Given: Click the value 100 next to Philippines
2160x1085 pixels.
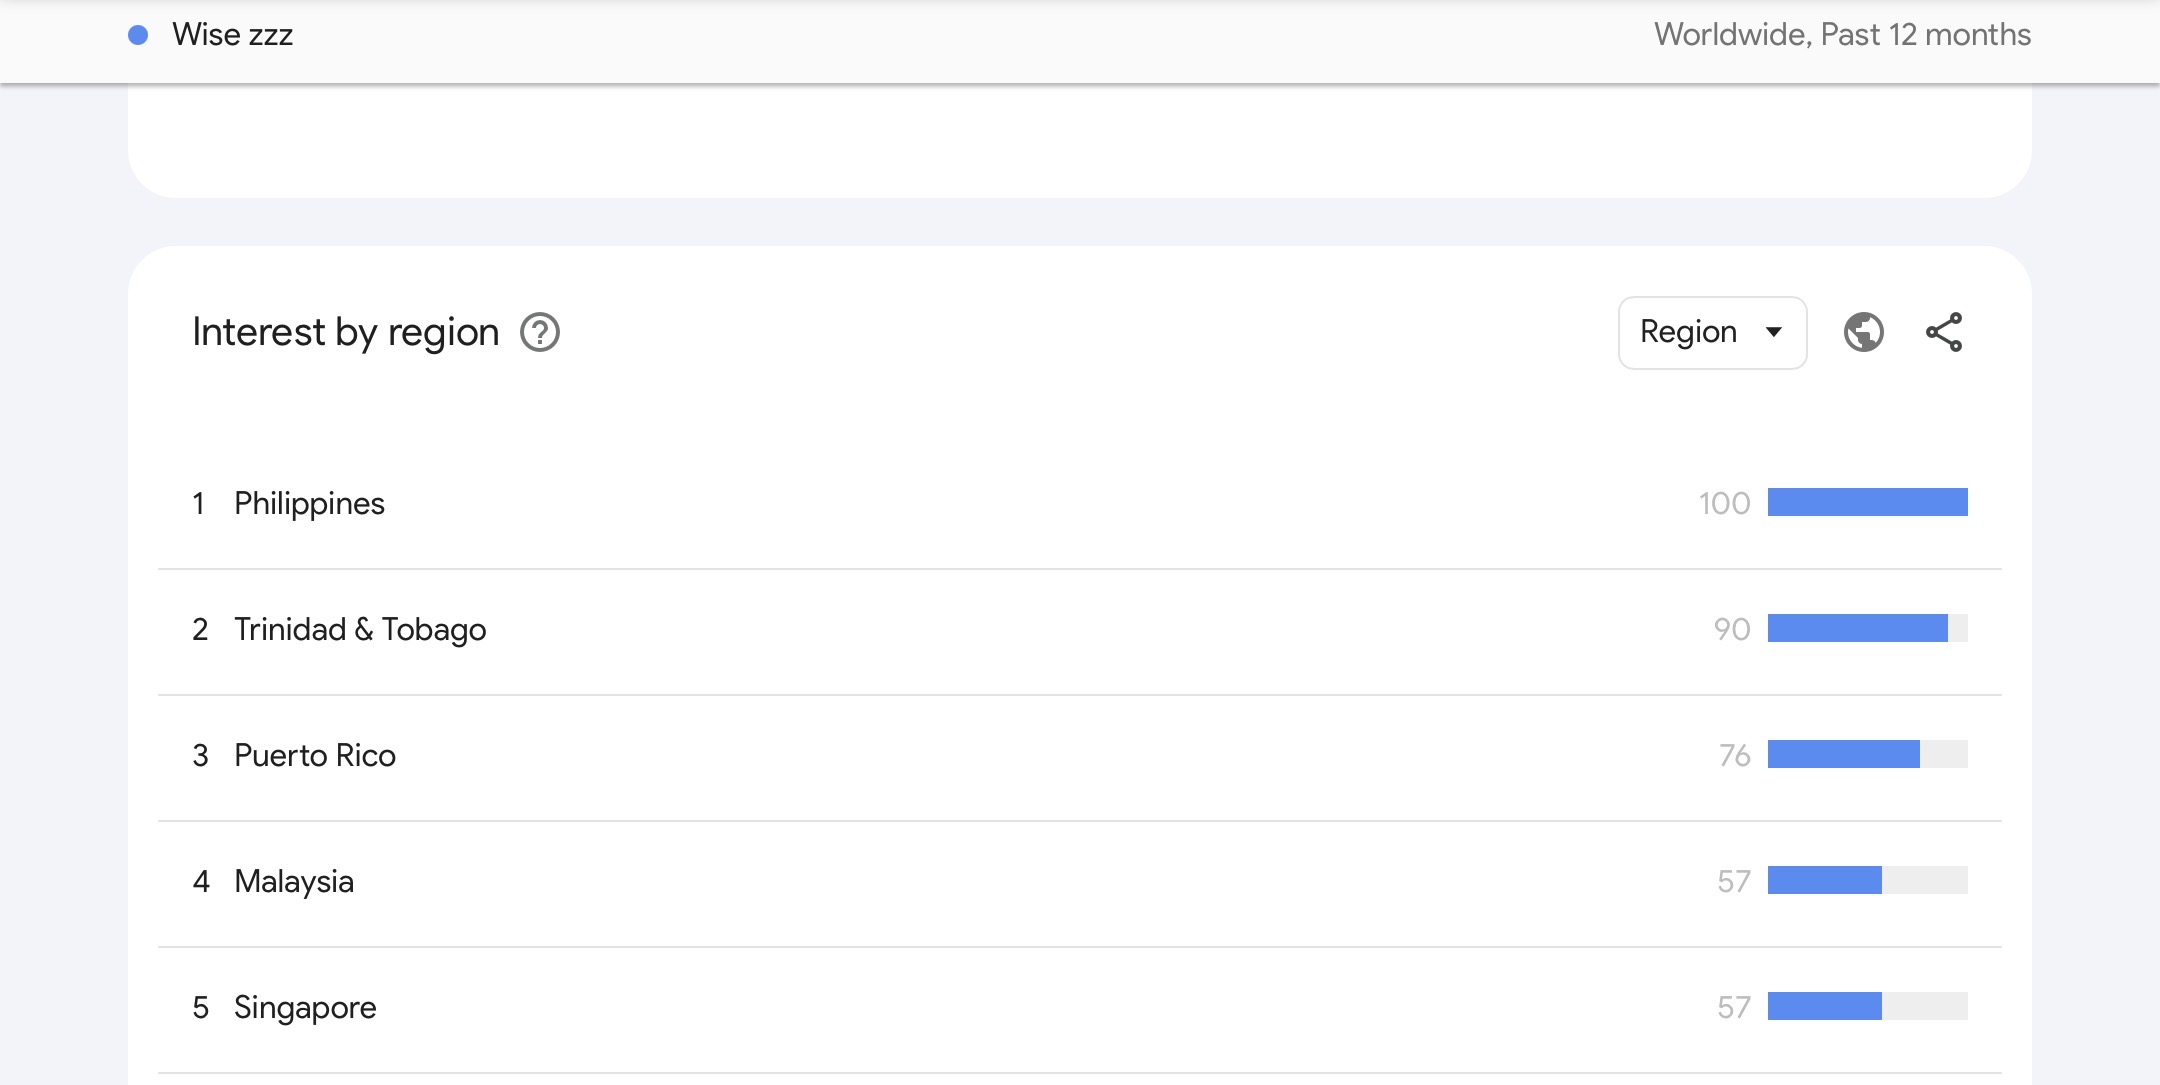Looking at the screenshot, I should pyautogui.click(x=1725, y=503).
